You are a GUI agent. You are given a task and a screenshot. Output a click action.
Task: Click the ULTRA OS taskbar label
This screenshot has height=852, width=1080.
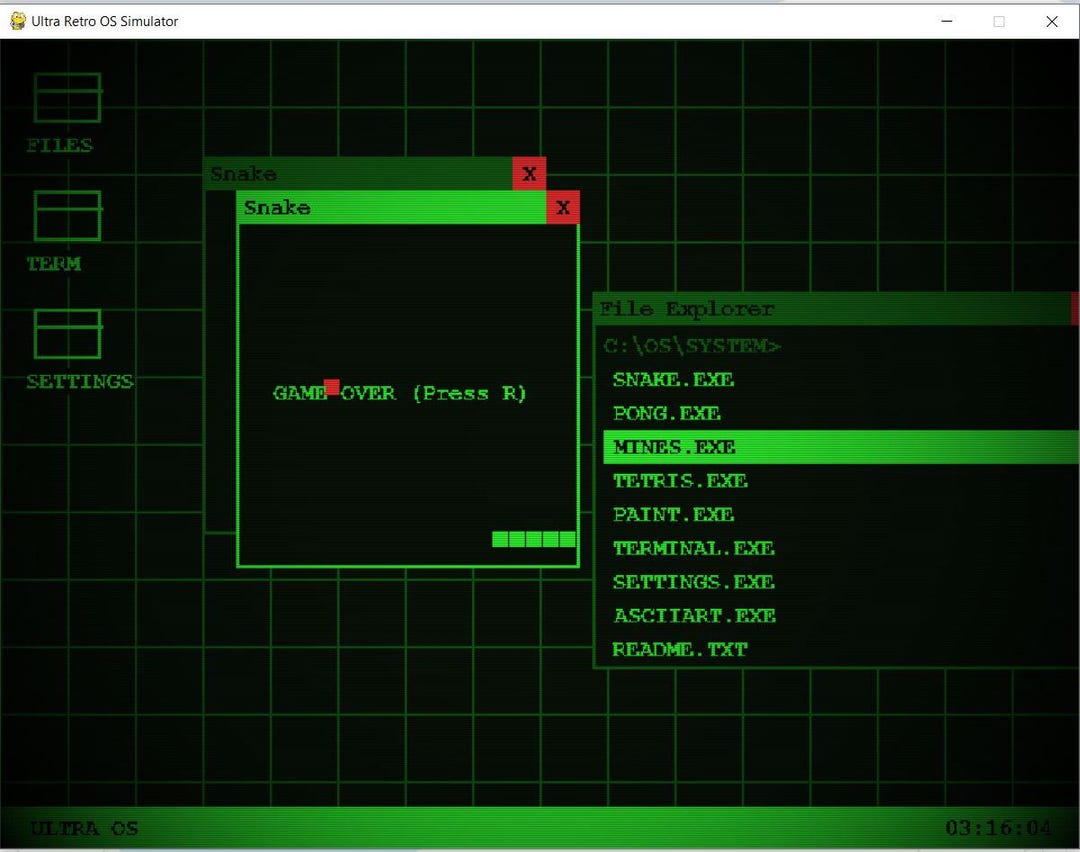(x=84, y=828)
